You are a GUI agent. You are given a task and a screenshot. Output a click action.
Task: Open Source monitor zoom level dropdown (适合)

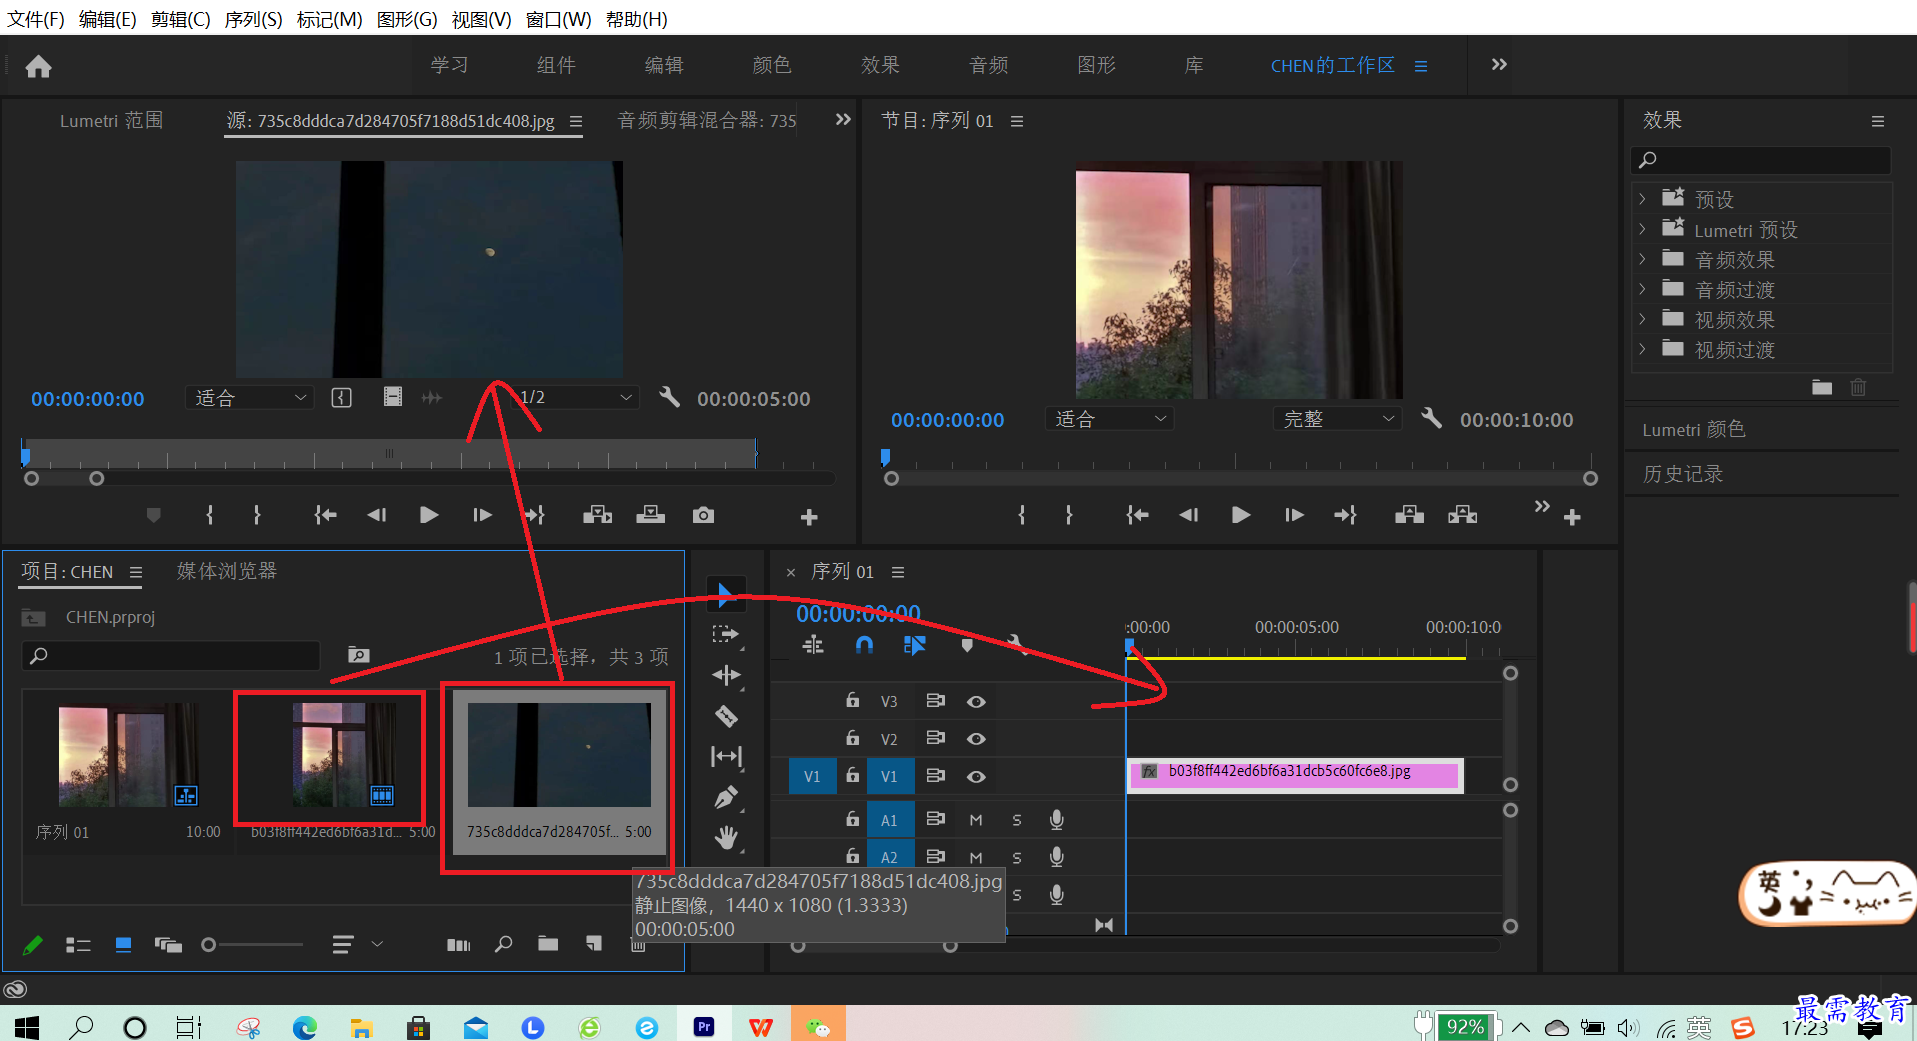(249, 398)
